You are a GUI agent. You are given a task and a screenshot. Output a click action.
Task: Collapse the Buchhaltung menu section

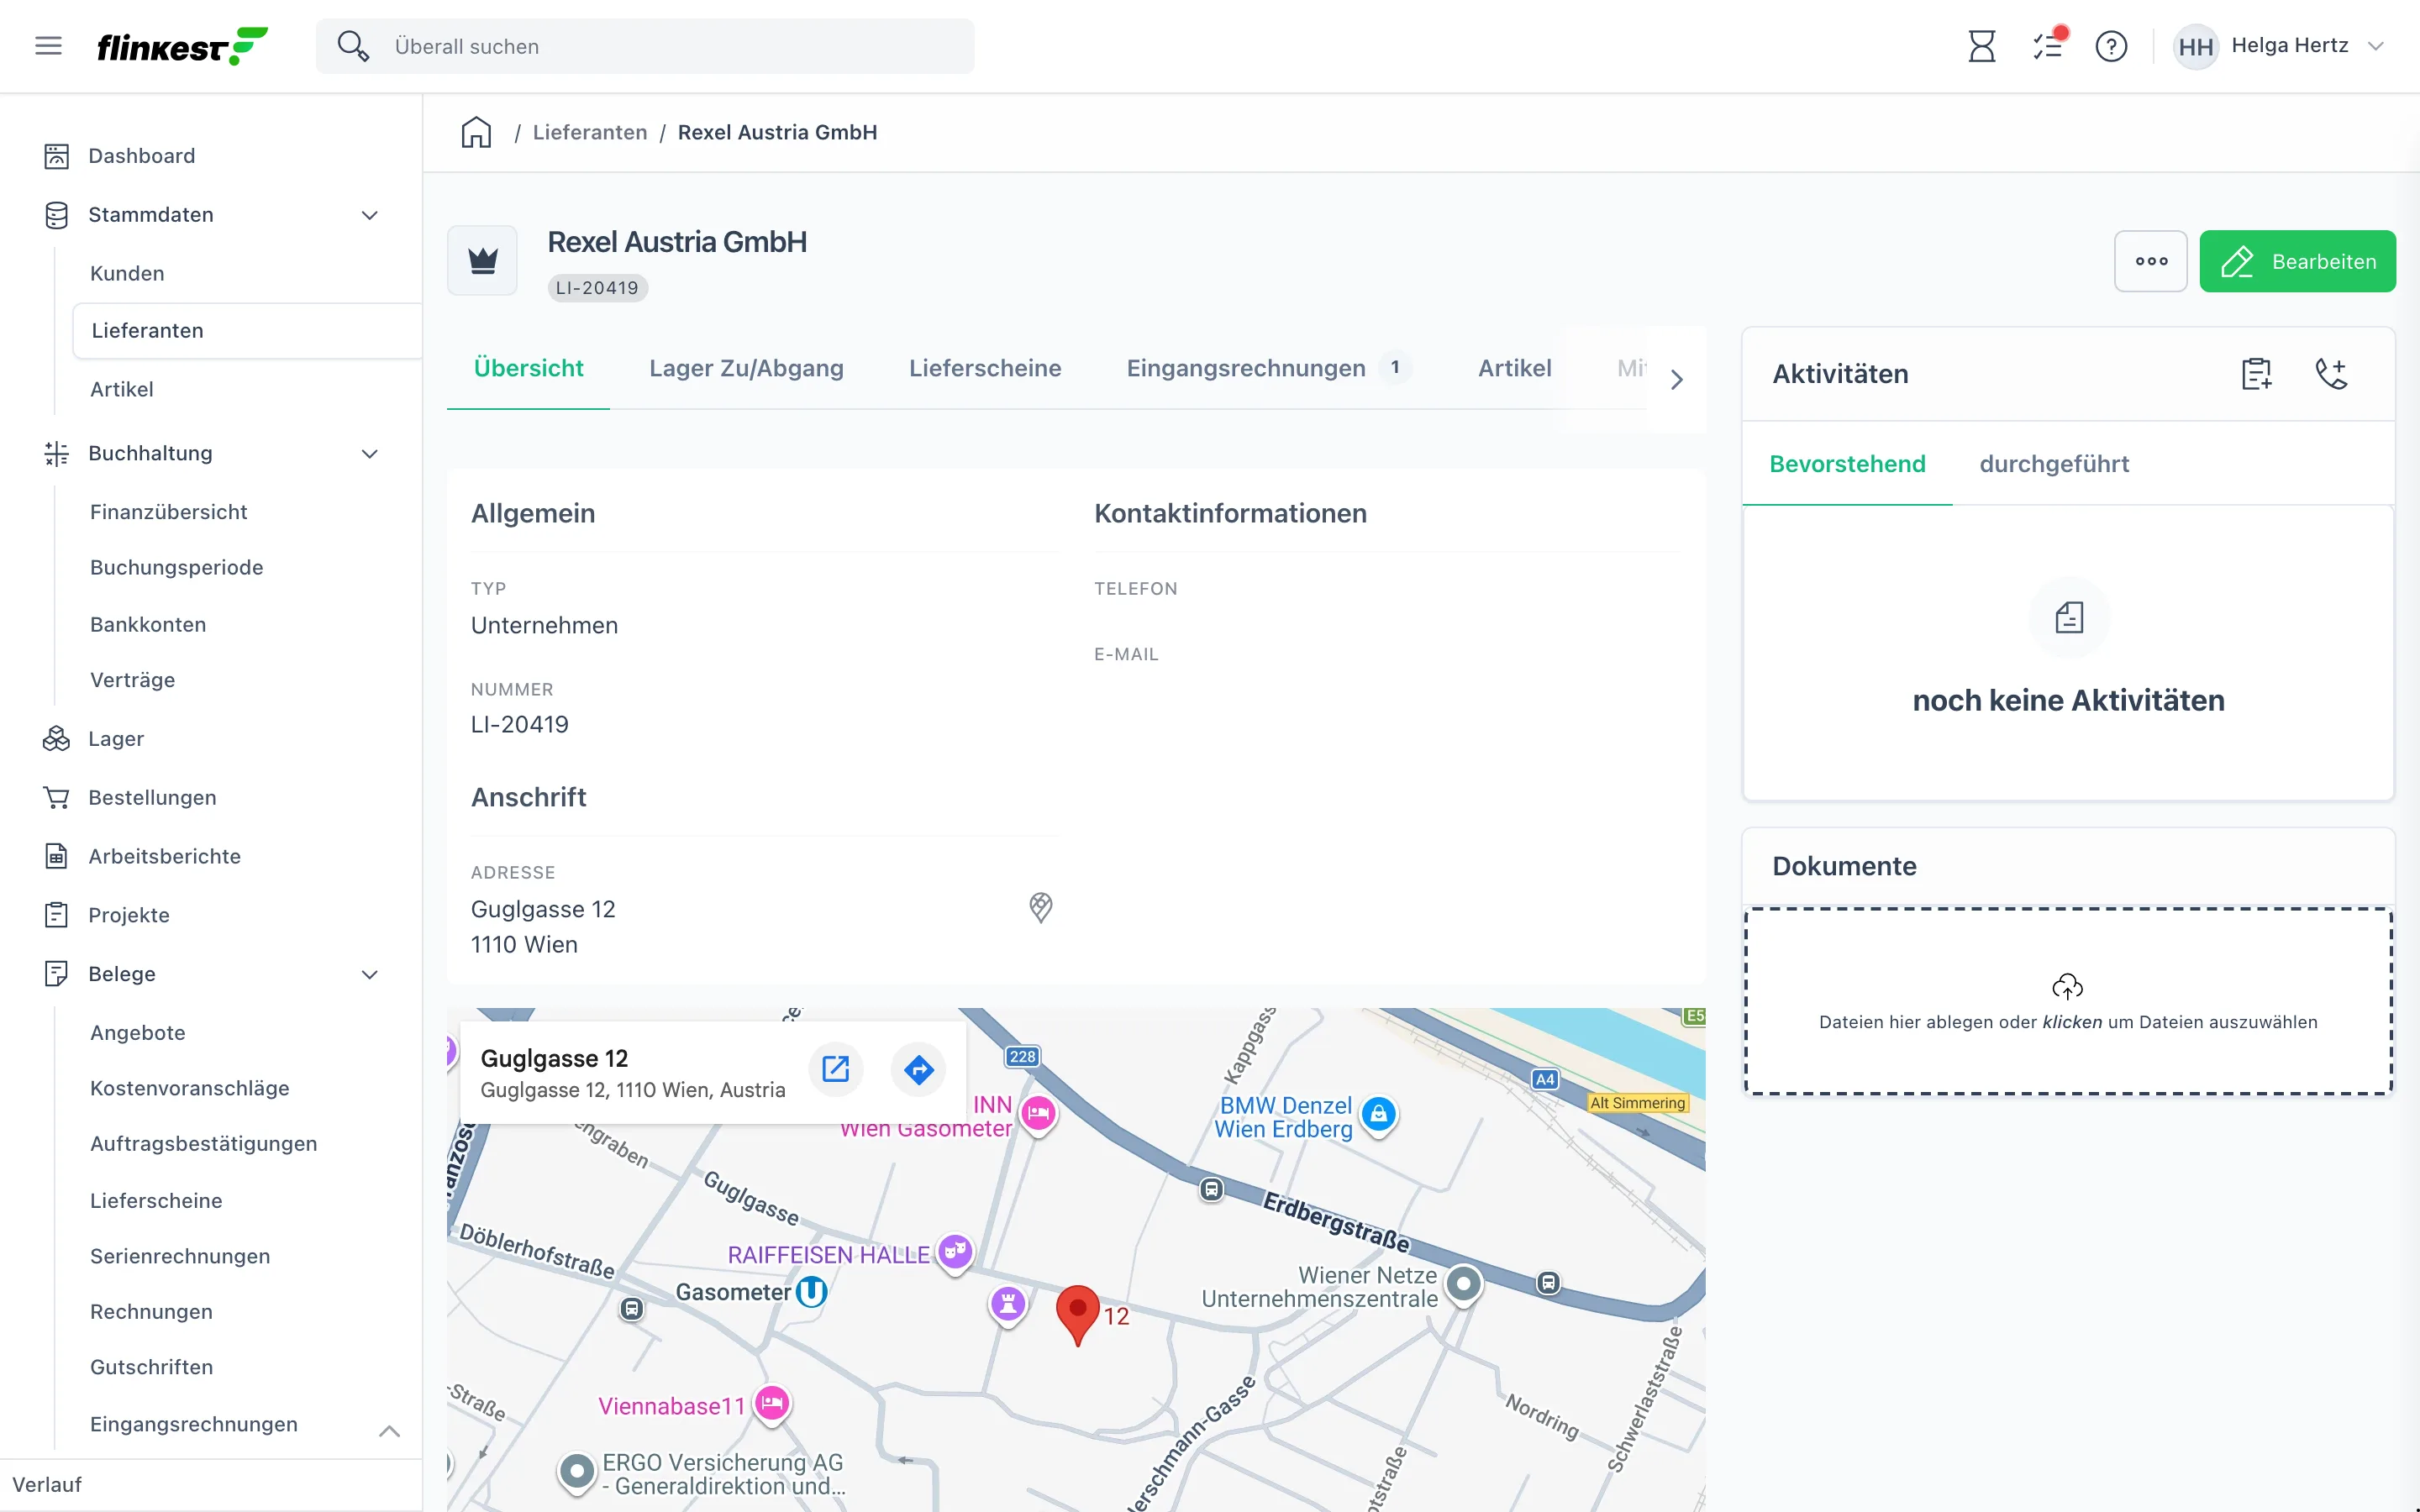tap(370, 454)
